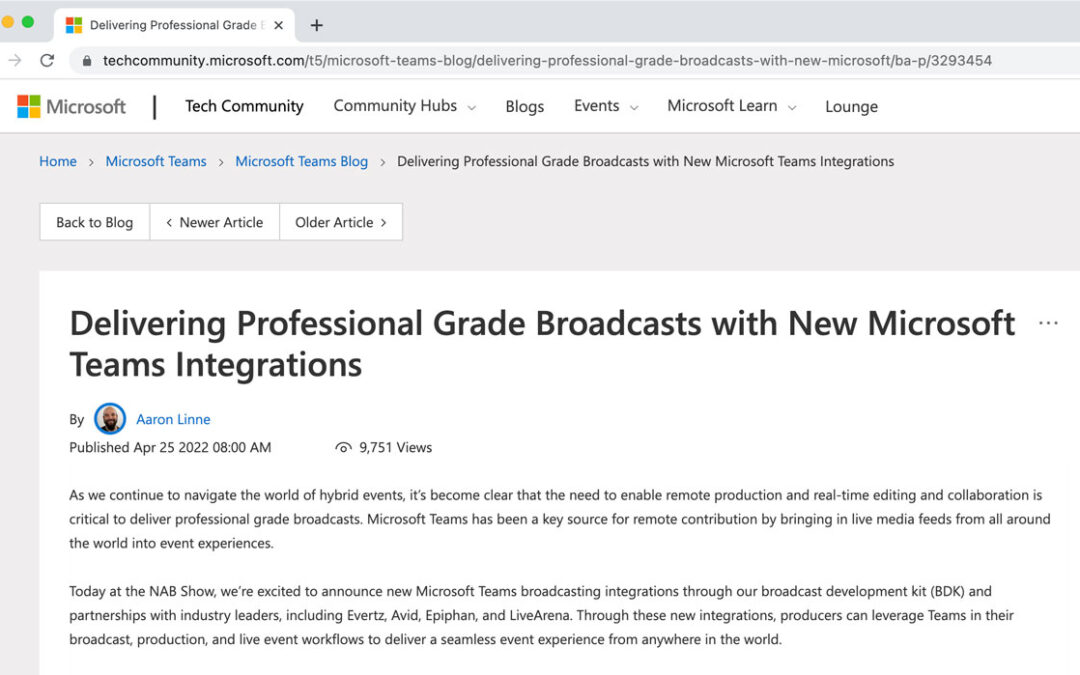Open author Aaron Linne's profile link
The height and width of the screenshot is (675, 1080).
(x=173, y=419)
